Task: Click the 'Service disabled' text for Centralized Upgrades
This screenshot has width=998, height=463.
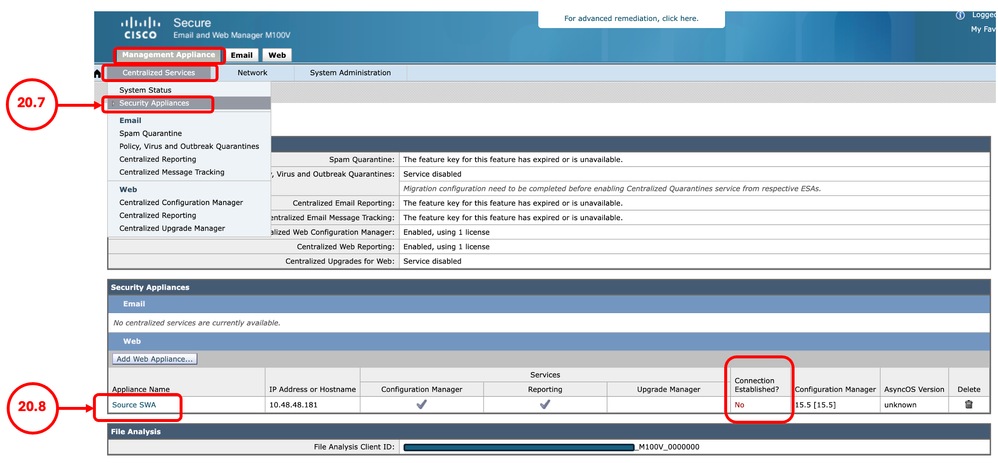Action: point(432,261)
